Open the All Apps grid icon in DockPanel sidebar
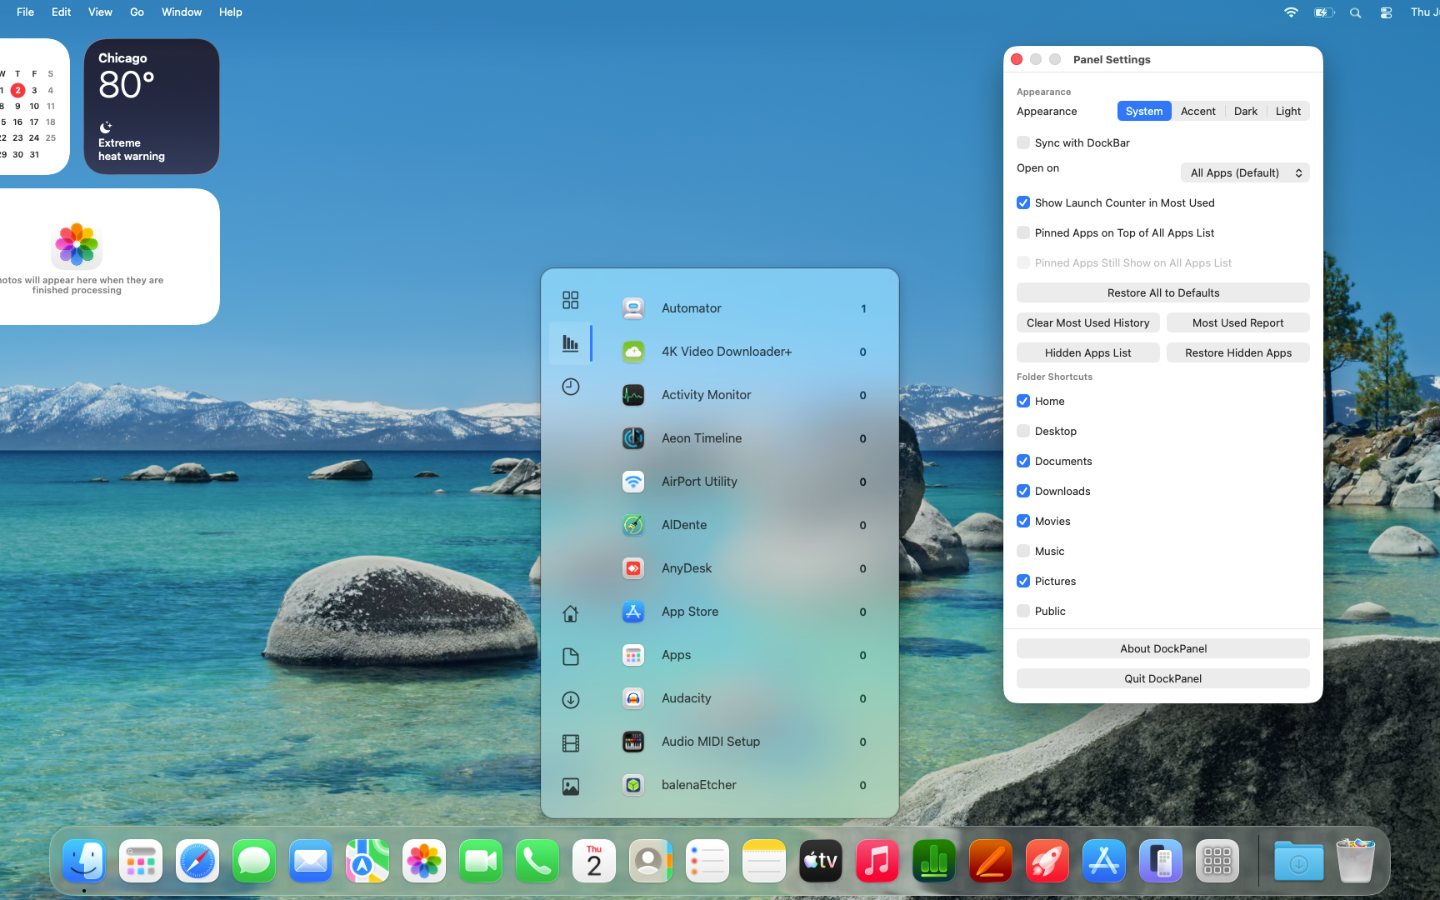The width and height of the screenshot is (1440, 900). [570, 300]
